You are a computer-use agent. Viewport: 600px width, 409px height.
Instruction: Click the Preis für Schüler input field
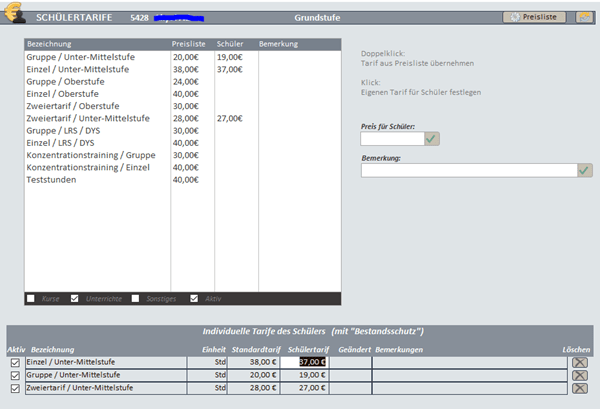[392, 139]
